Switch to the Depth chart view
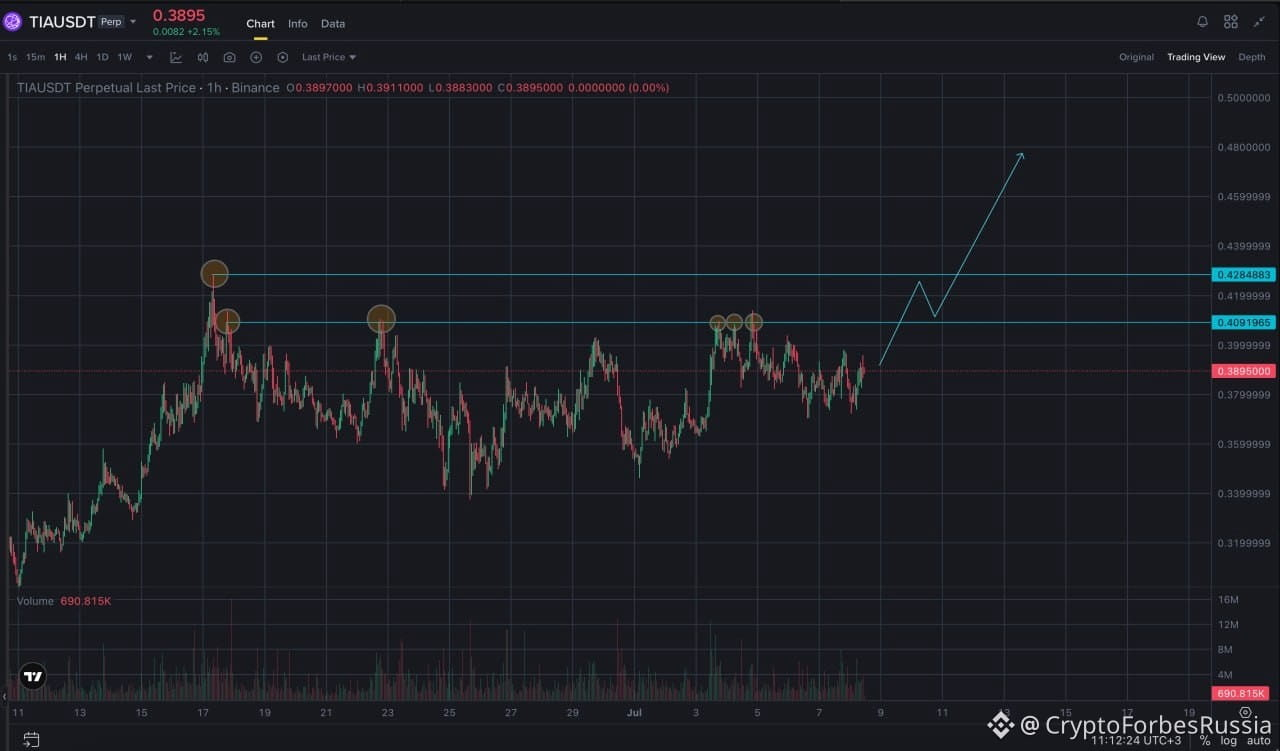The width and height of the screenshot is (1280, 751). point(1252,57)
